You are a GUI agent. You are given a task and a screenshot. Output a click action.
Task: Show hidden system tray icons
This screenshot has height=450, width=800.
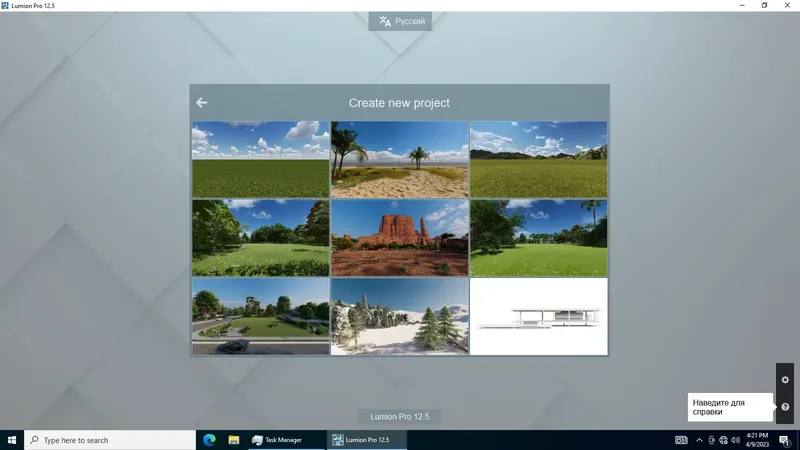point(699,440)
